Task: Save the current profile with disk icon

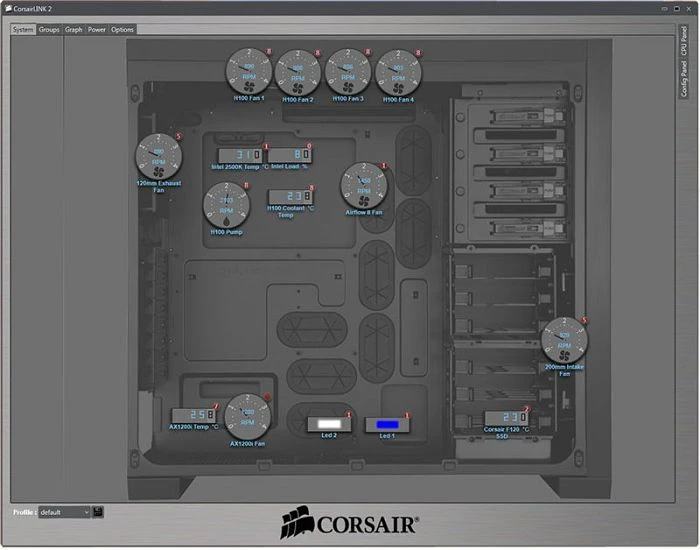Action: pos(98,512)
